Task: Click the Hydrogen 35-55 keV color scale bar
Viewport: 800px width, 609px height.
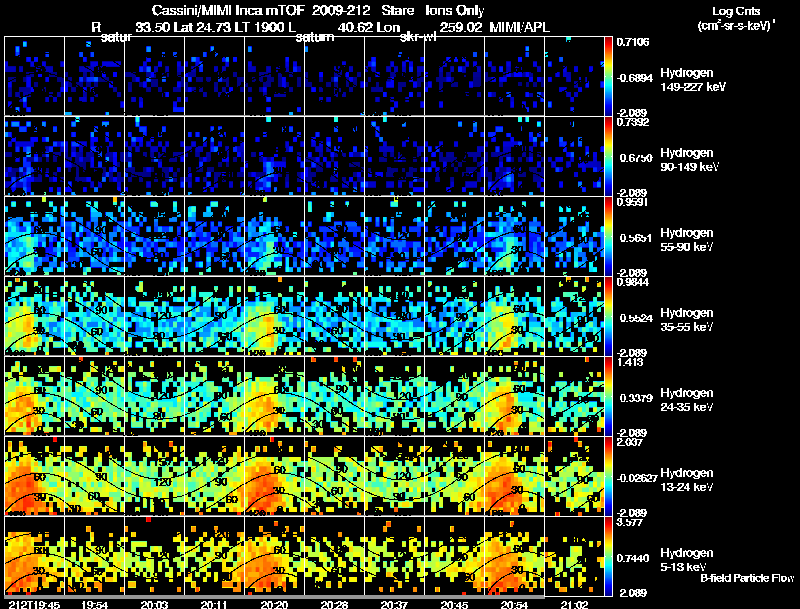Action: [608, 316]
